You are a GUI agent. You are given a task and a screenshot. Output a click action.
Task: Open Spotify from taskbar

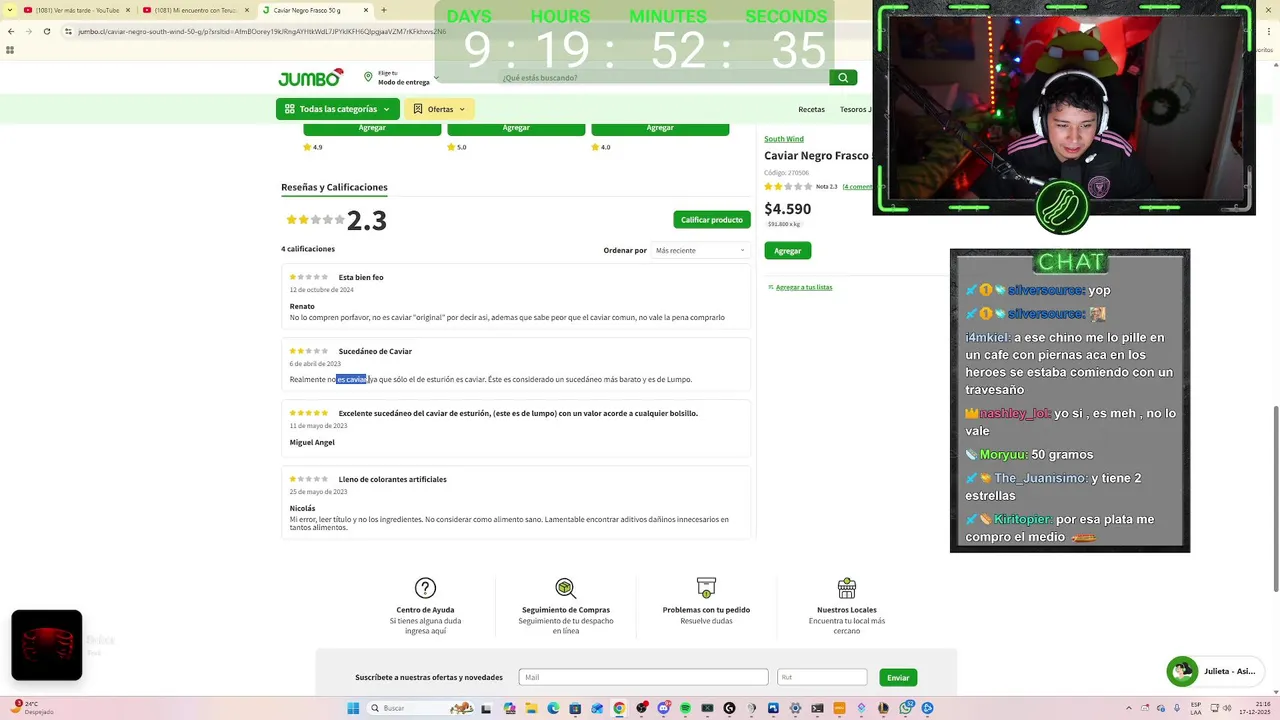coord(685,708)
